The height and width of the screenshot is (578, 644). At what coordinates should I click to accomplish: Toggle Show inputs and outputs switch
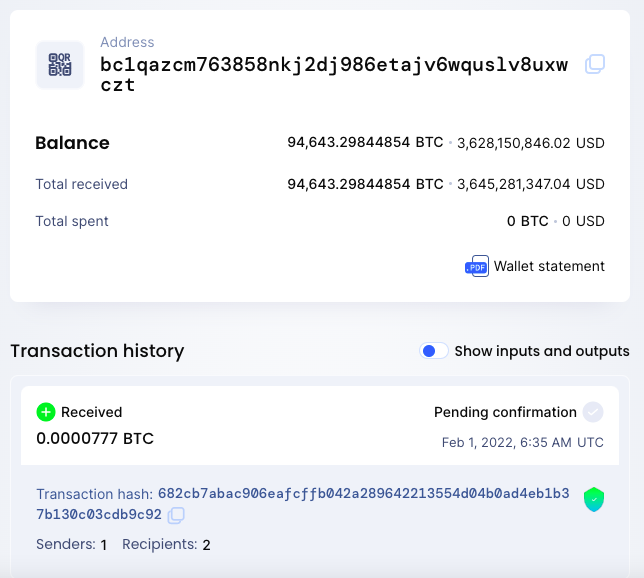coord(434,351)
